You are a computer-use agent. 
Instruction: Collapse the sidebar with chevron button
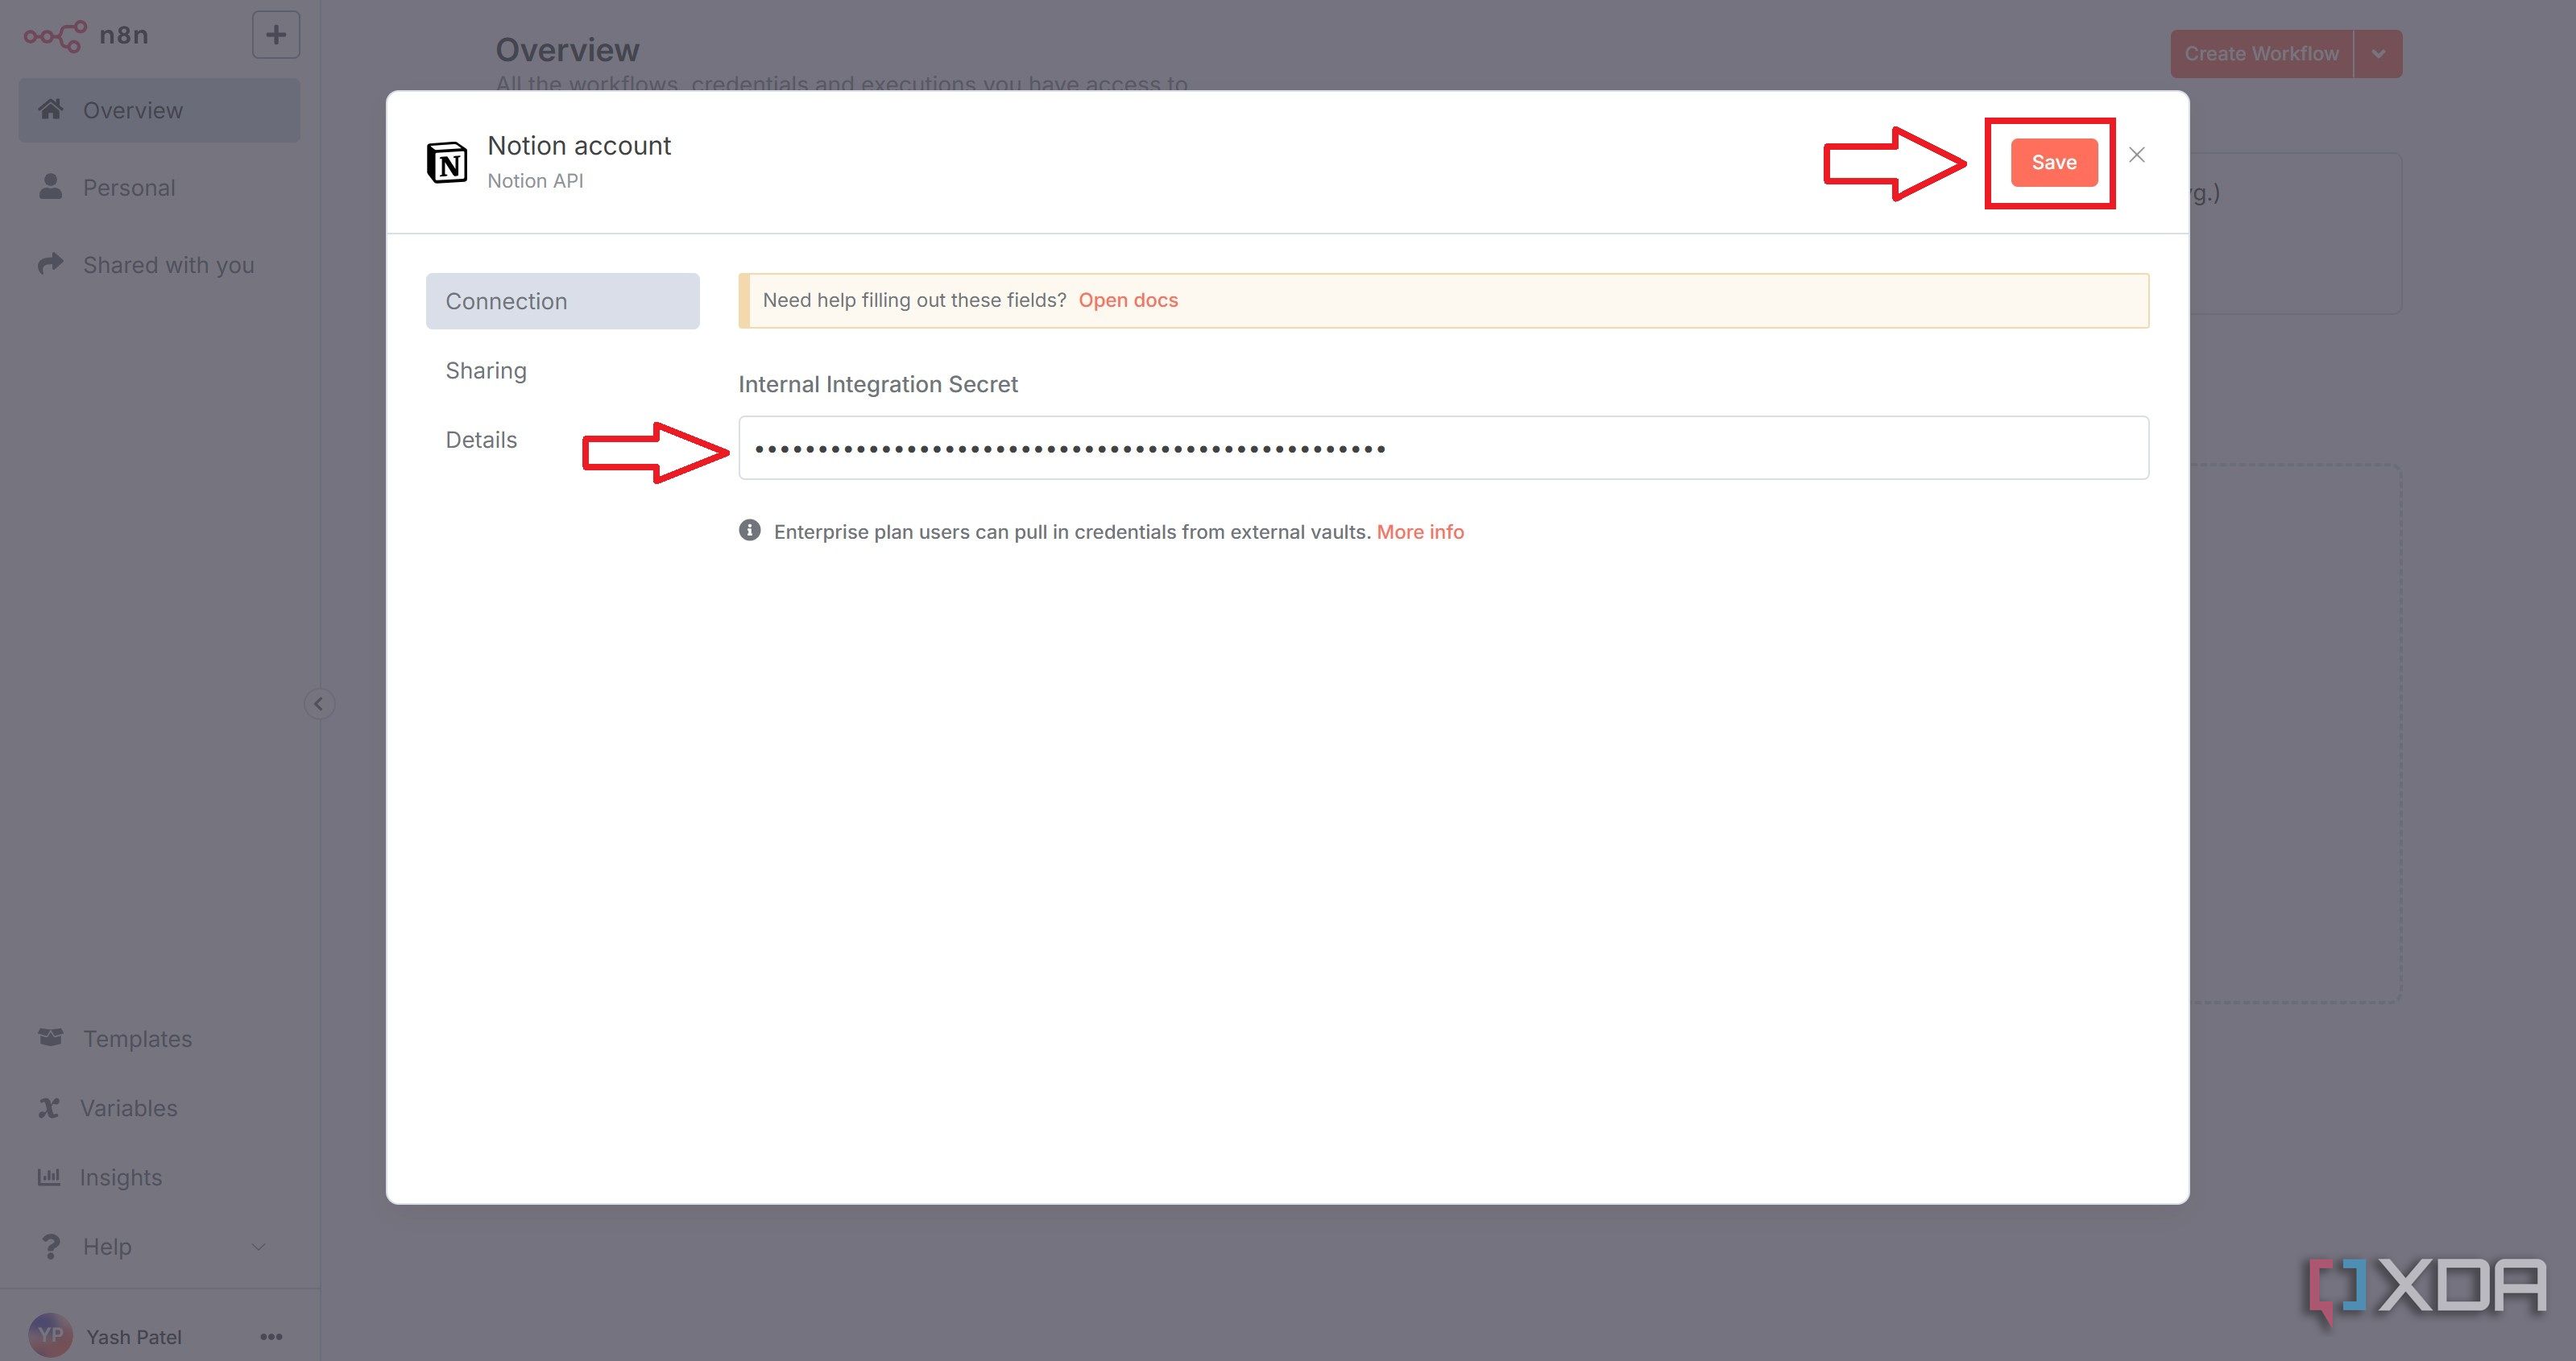point(319,703)
